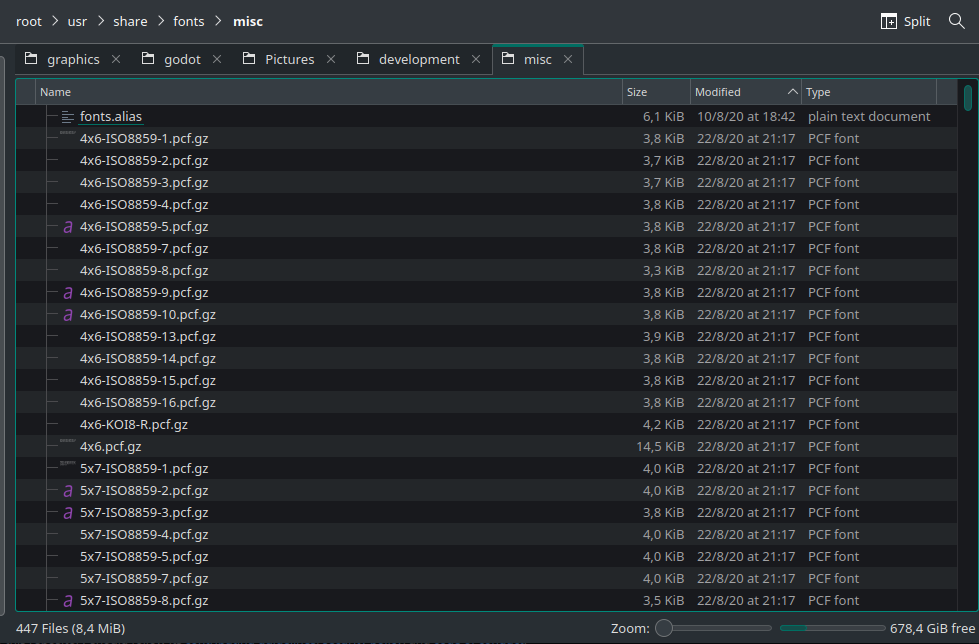Click the 447 Files status bar text
The image size is (979, 644).
[71, 628]
